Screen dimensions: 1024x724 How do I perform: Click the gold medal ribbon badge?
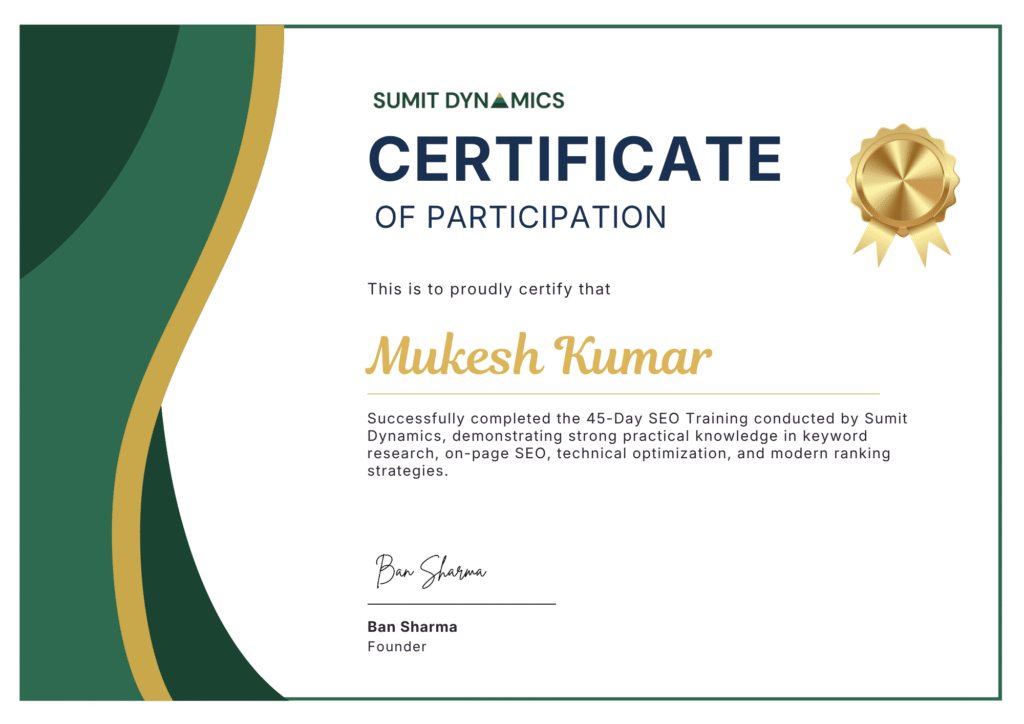[903, 195]
